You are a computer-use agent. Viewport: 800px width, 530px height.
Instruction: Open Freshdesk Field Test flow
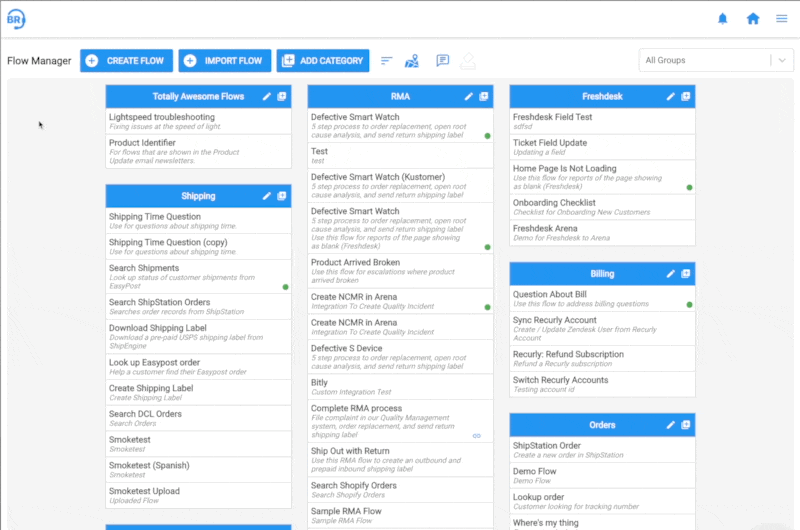click(603, 121)
